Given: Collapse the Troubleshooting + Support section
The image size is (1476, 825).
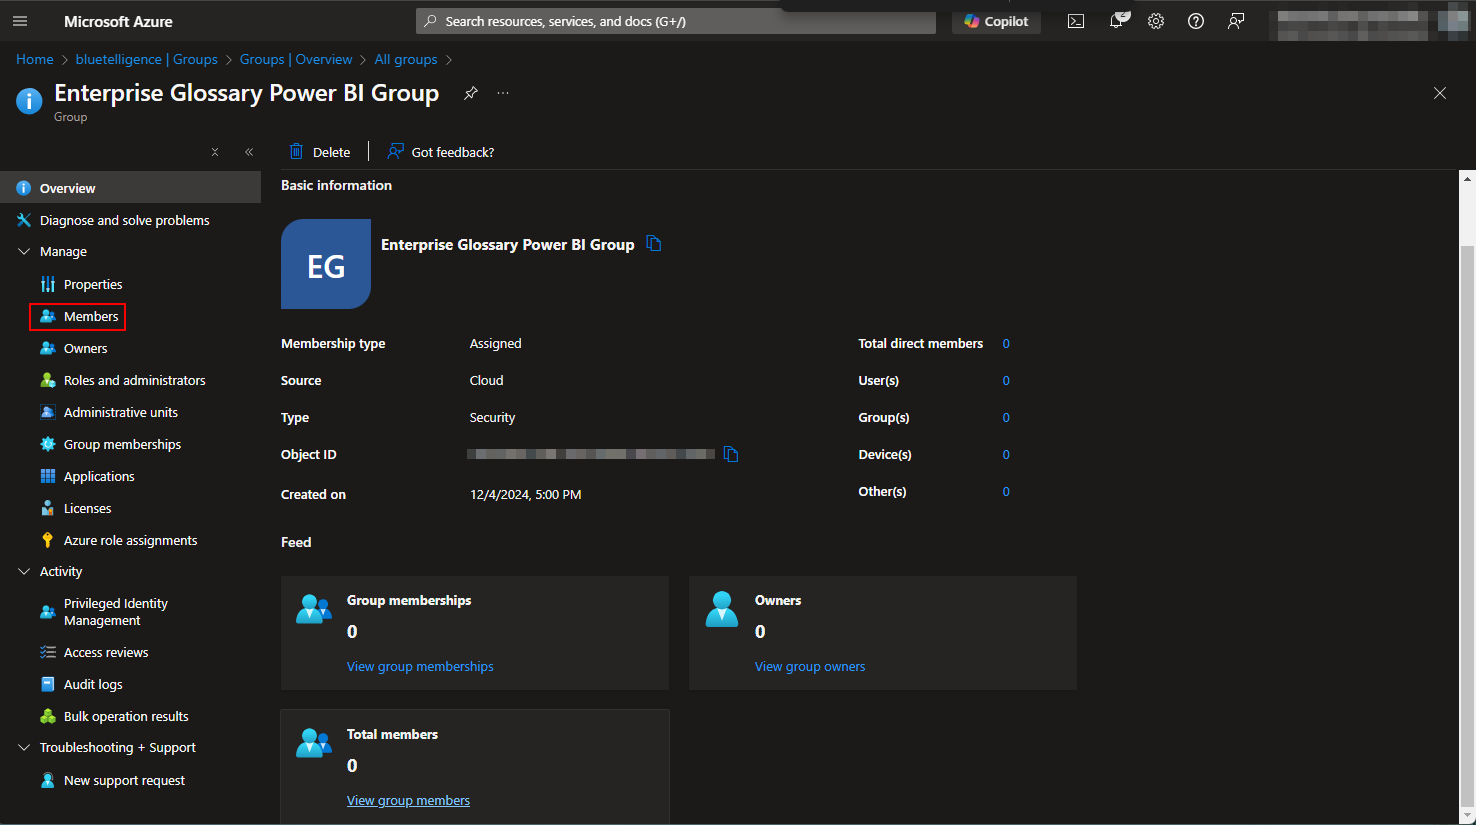Looking at the screenshot, I should pos(24,748).
